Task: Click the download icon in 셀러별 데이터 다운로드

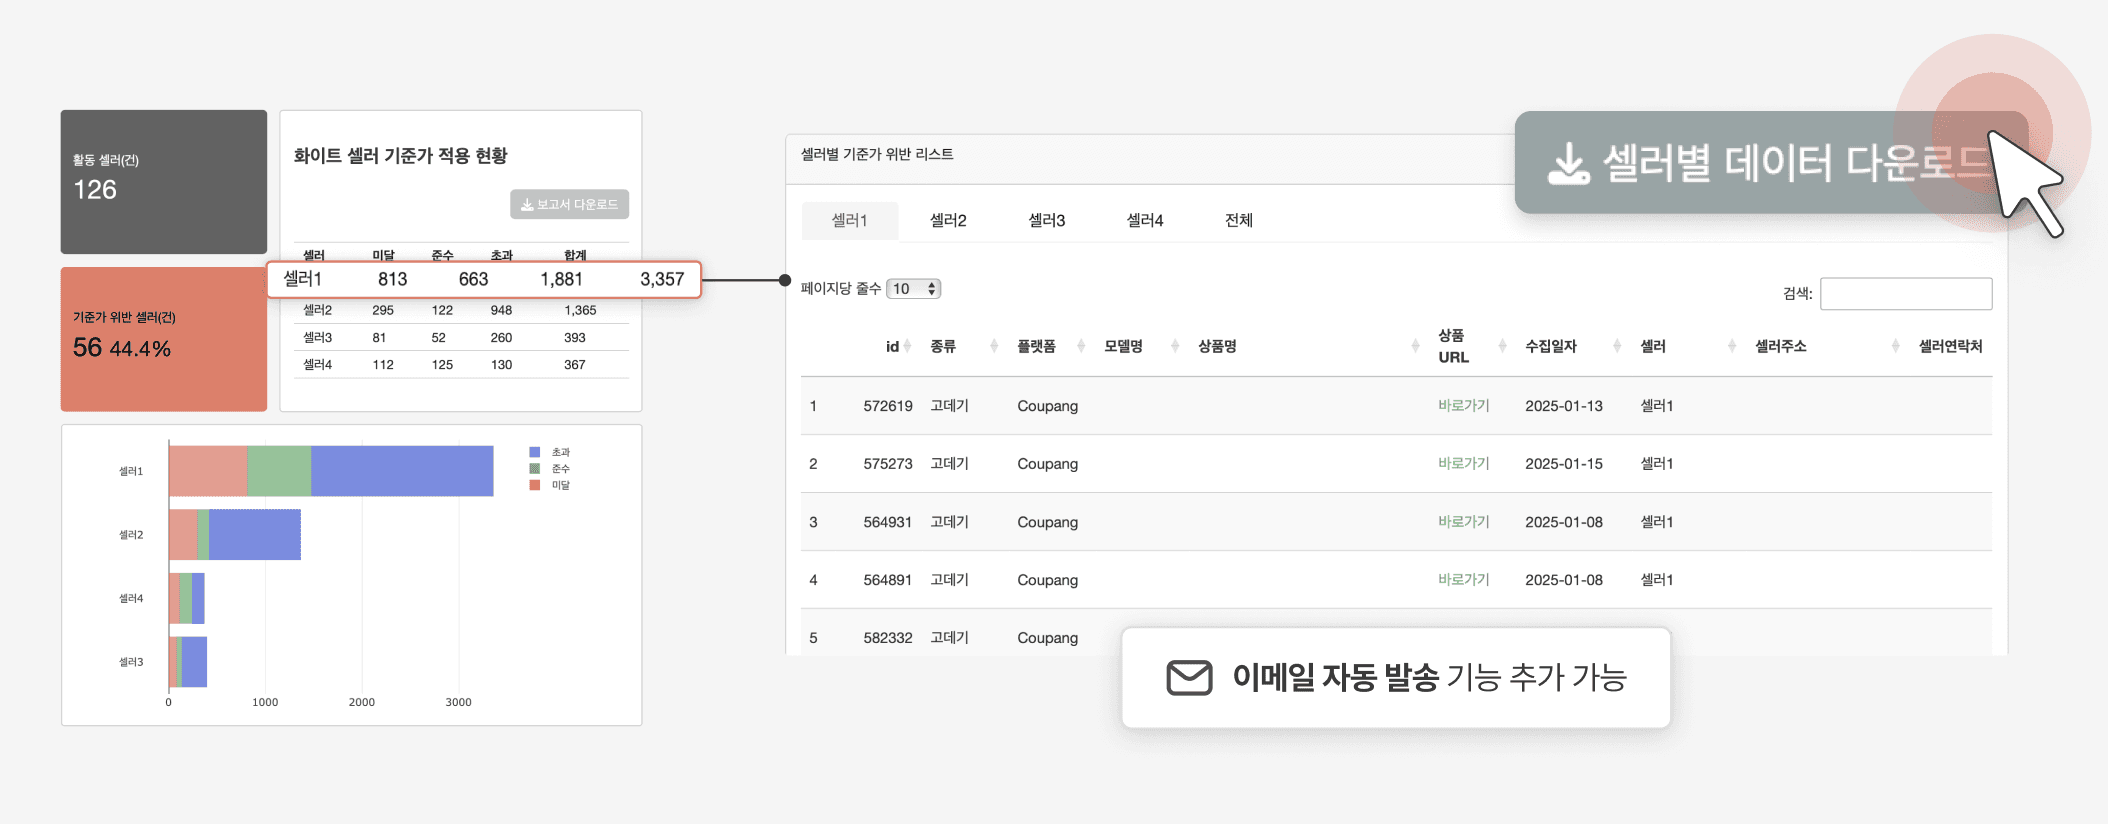Action: click(1568, 164)
